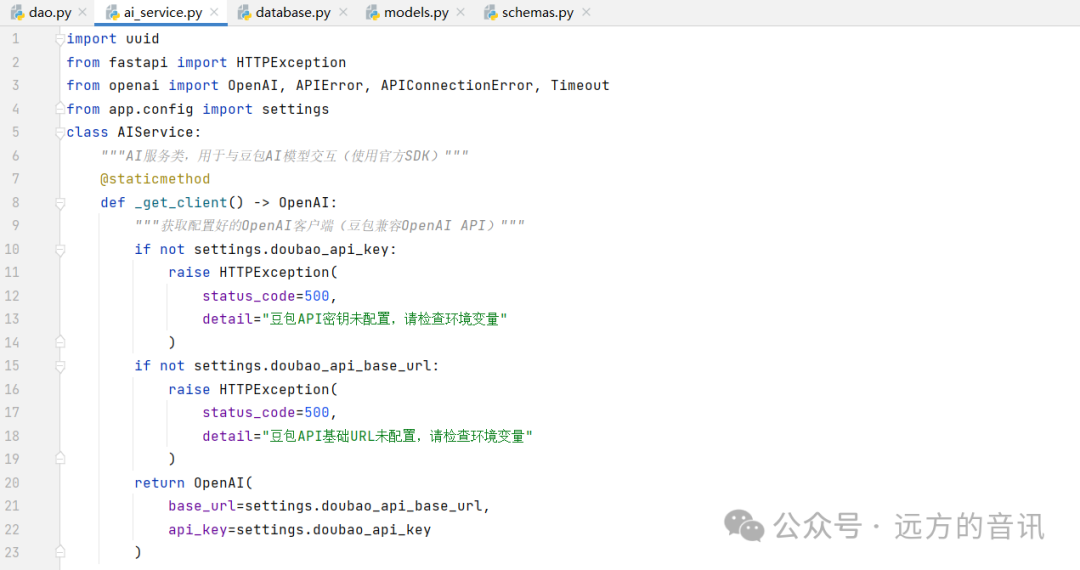Click 'Timeout' in the openai import line
1080x570 pixels.
coord(580,85)
